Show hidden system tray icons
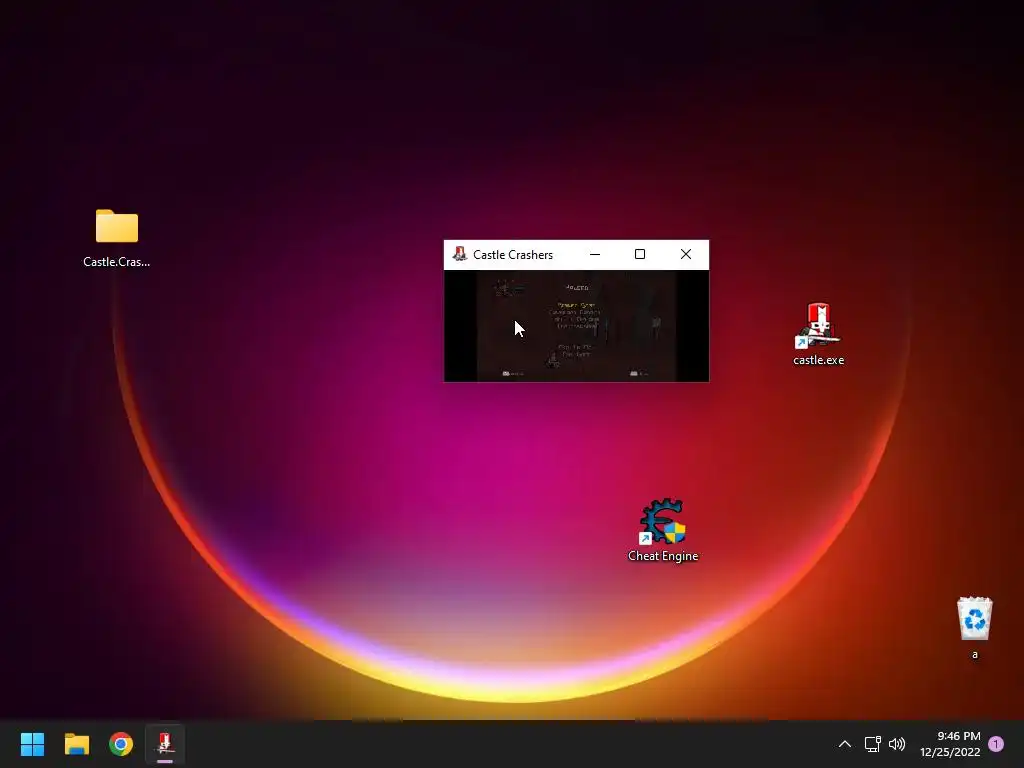 844,744
